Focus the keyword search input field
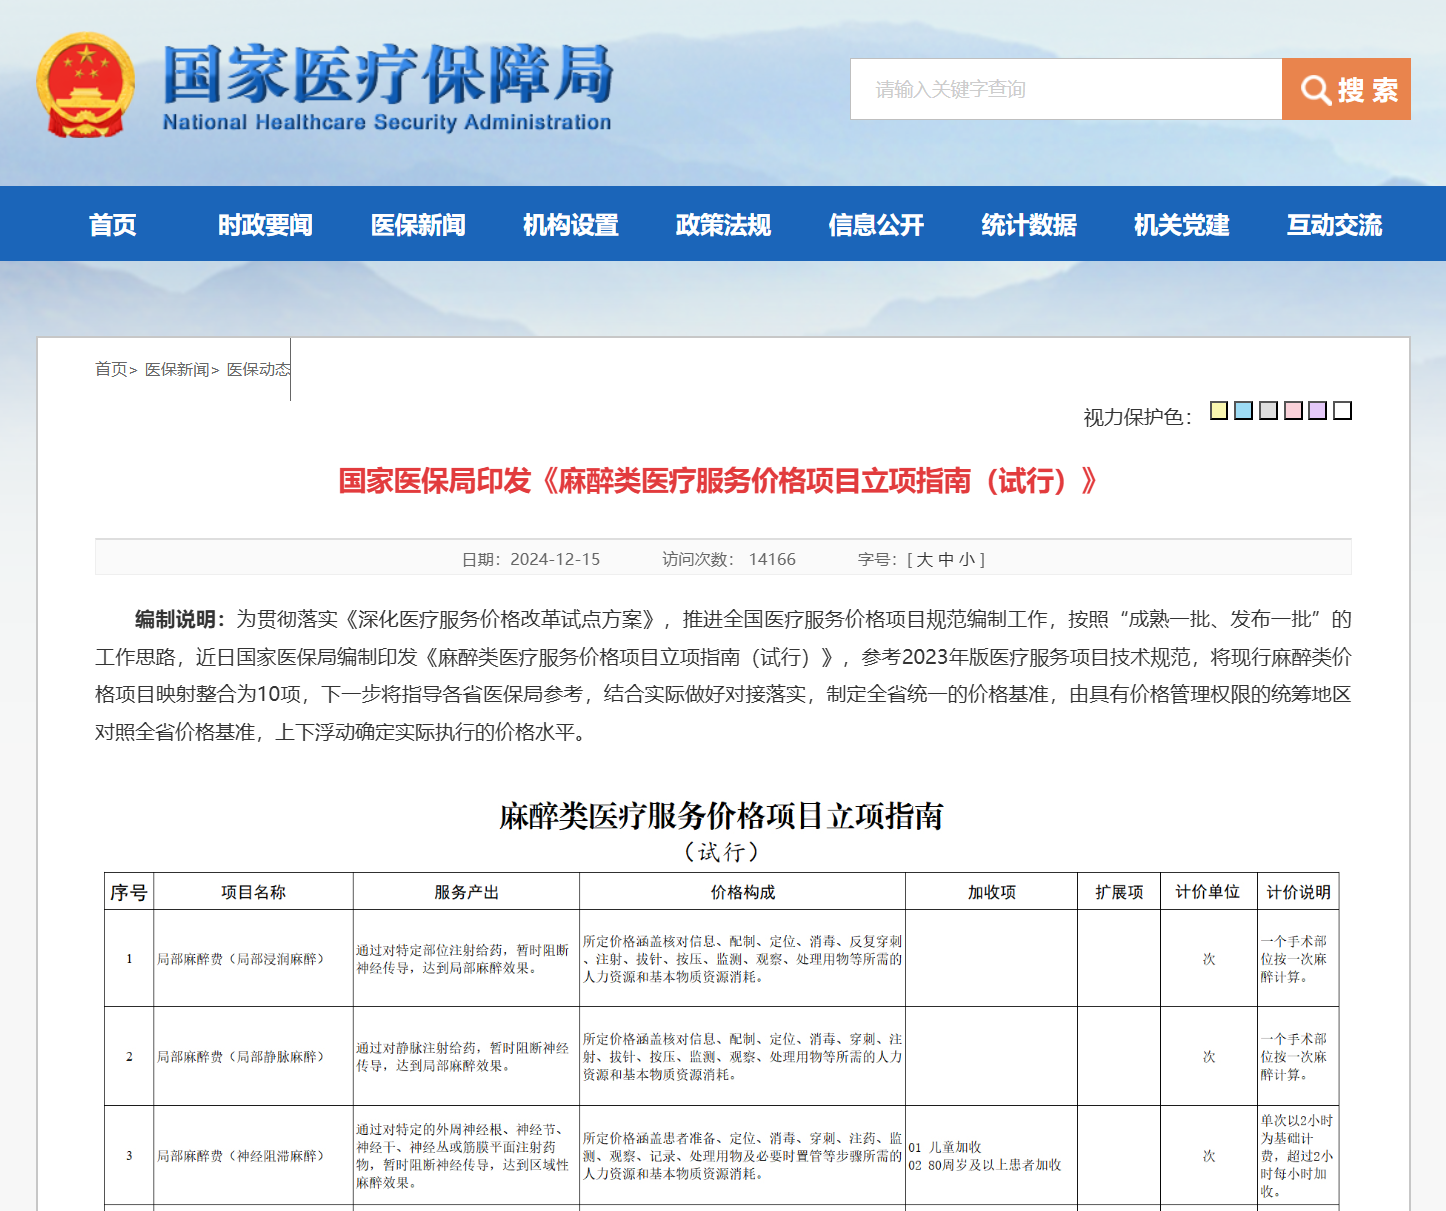This screenshot has width=1446, height=1211. point(1065,89)
